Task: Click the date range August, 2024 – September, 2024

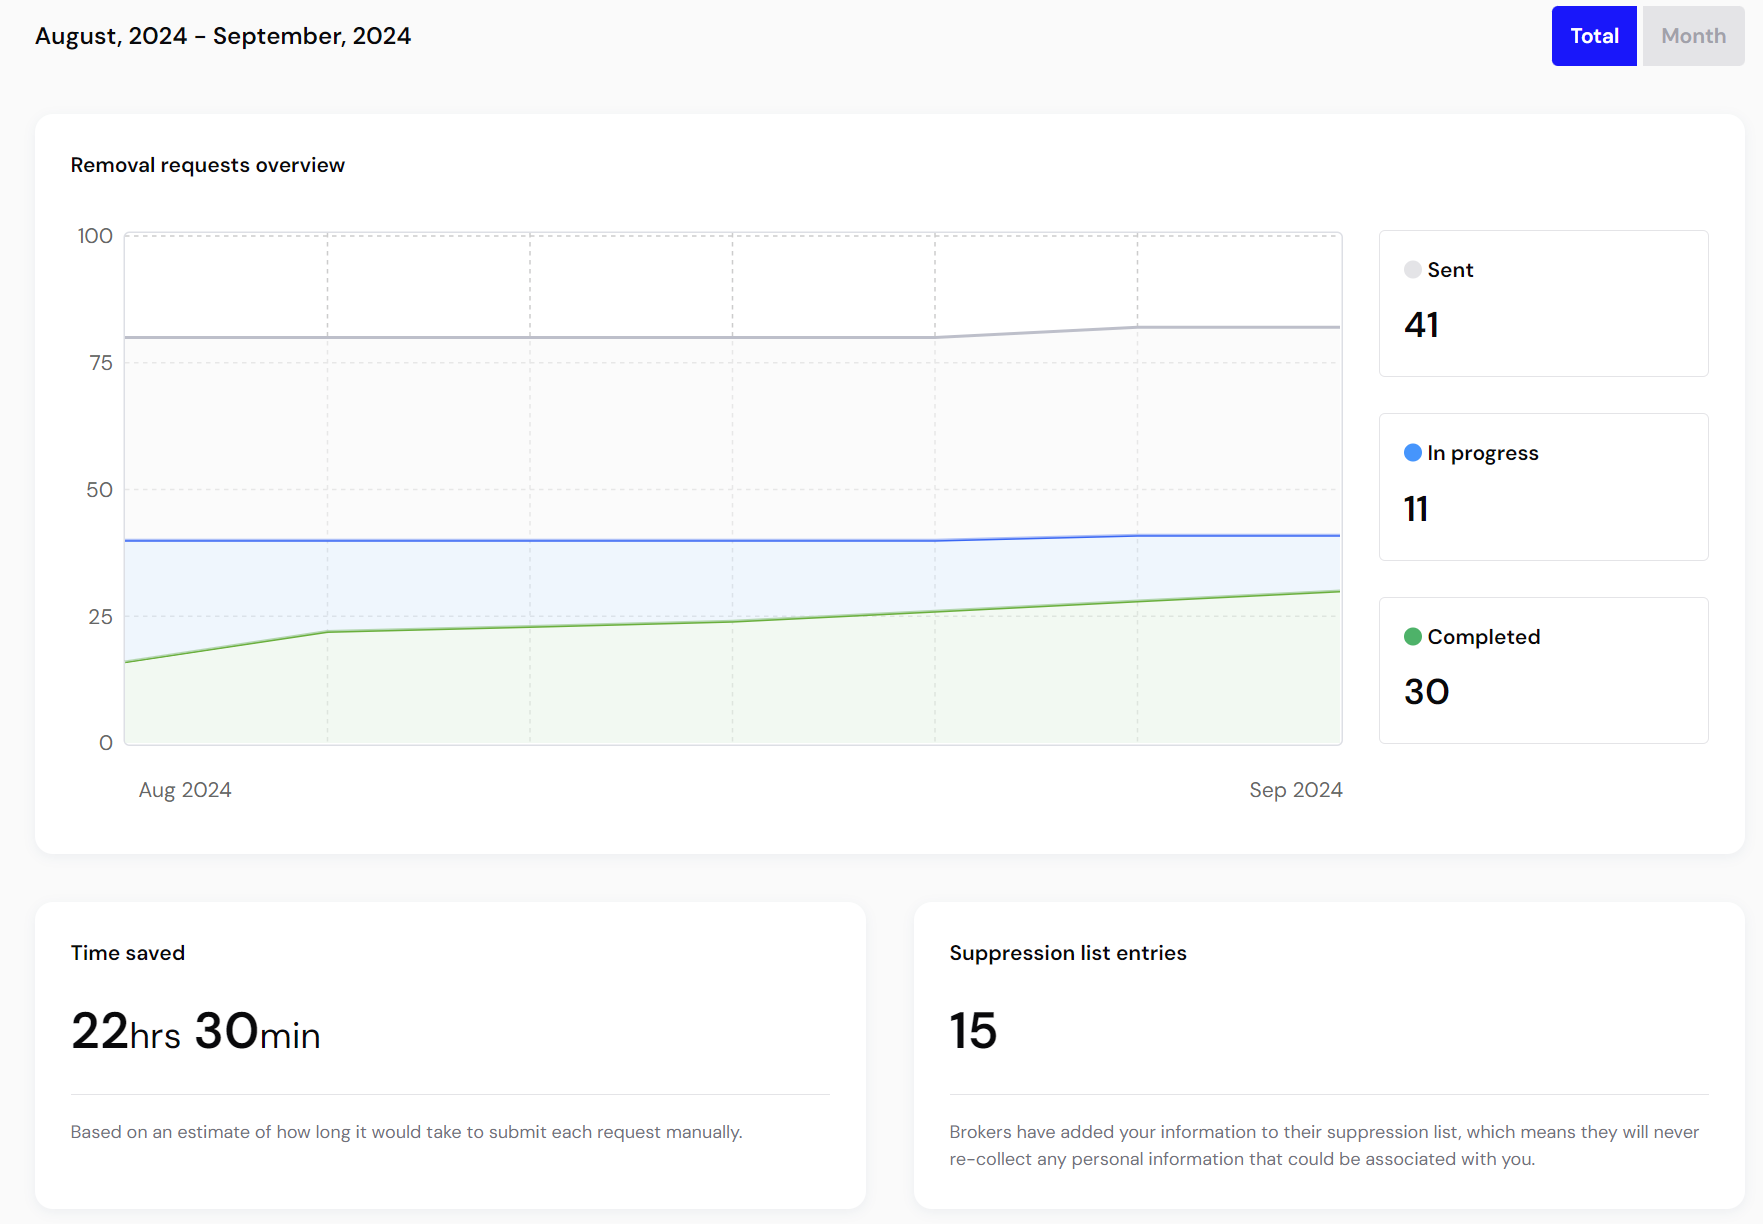Action: tap(223, 36)
